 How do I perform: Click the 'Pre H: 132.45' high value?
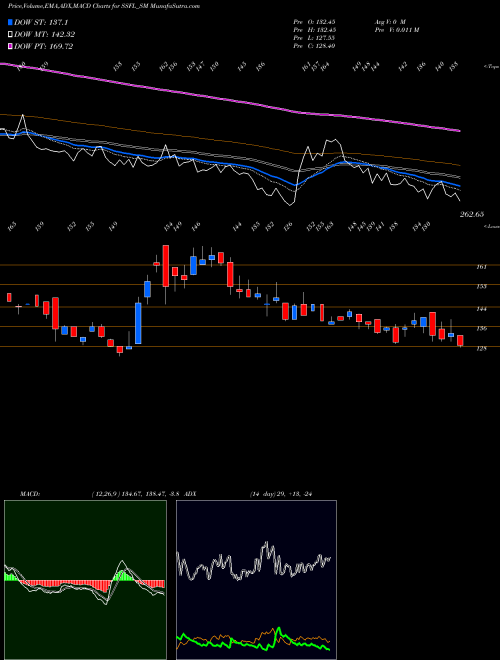click(314, 30)
